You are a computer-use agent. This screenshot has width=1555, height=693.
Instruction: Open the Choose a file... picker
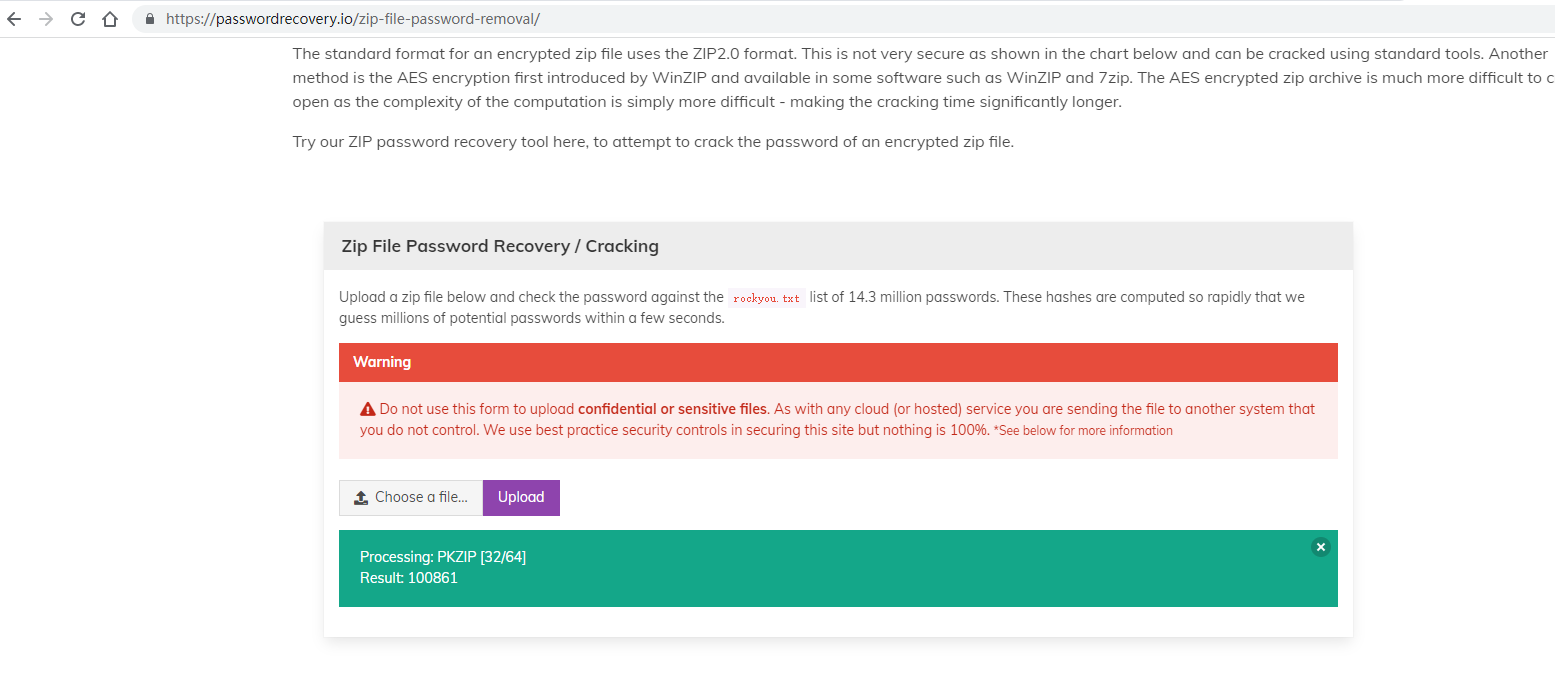tap(411, 498)
